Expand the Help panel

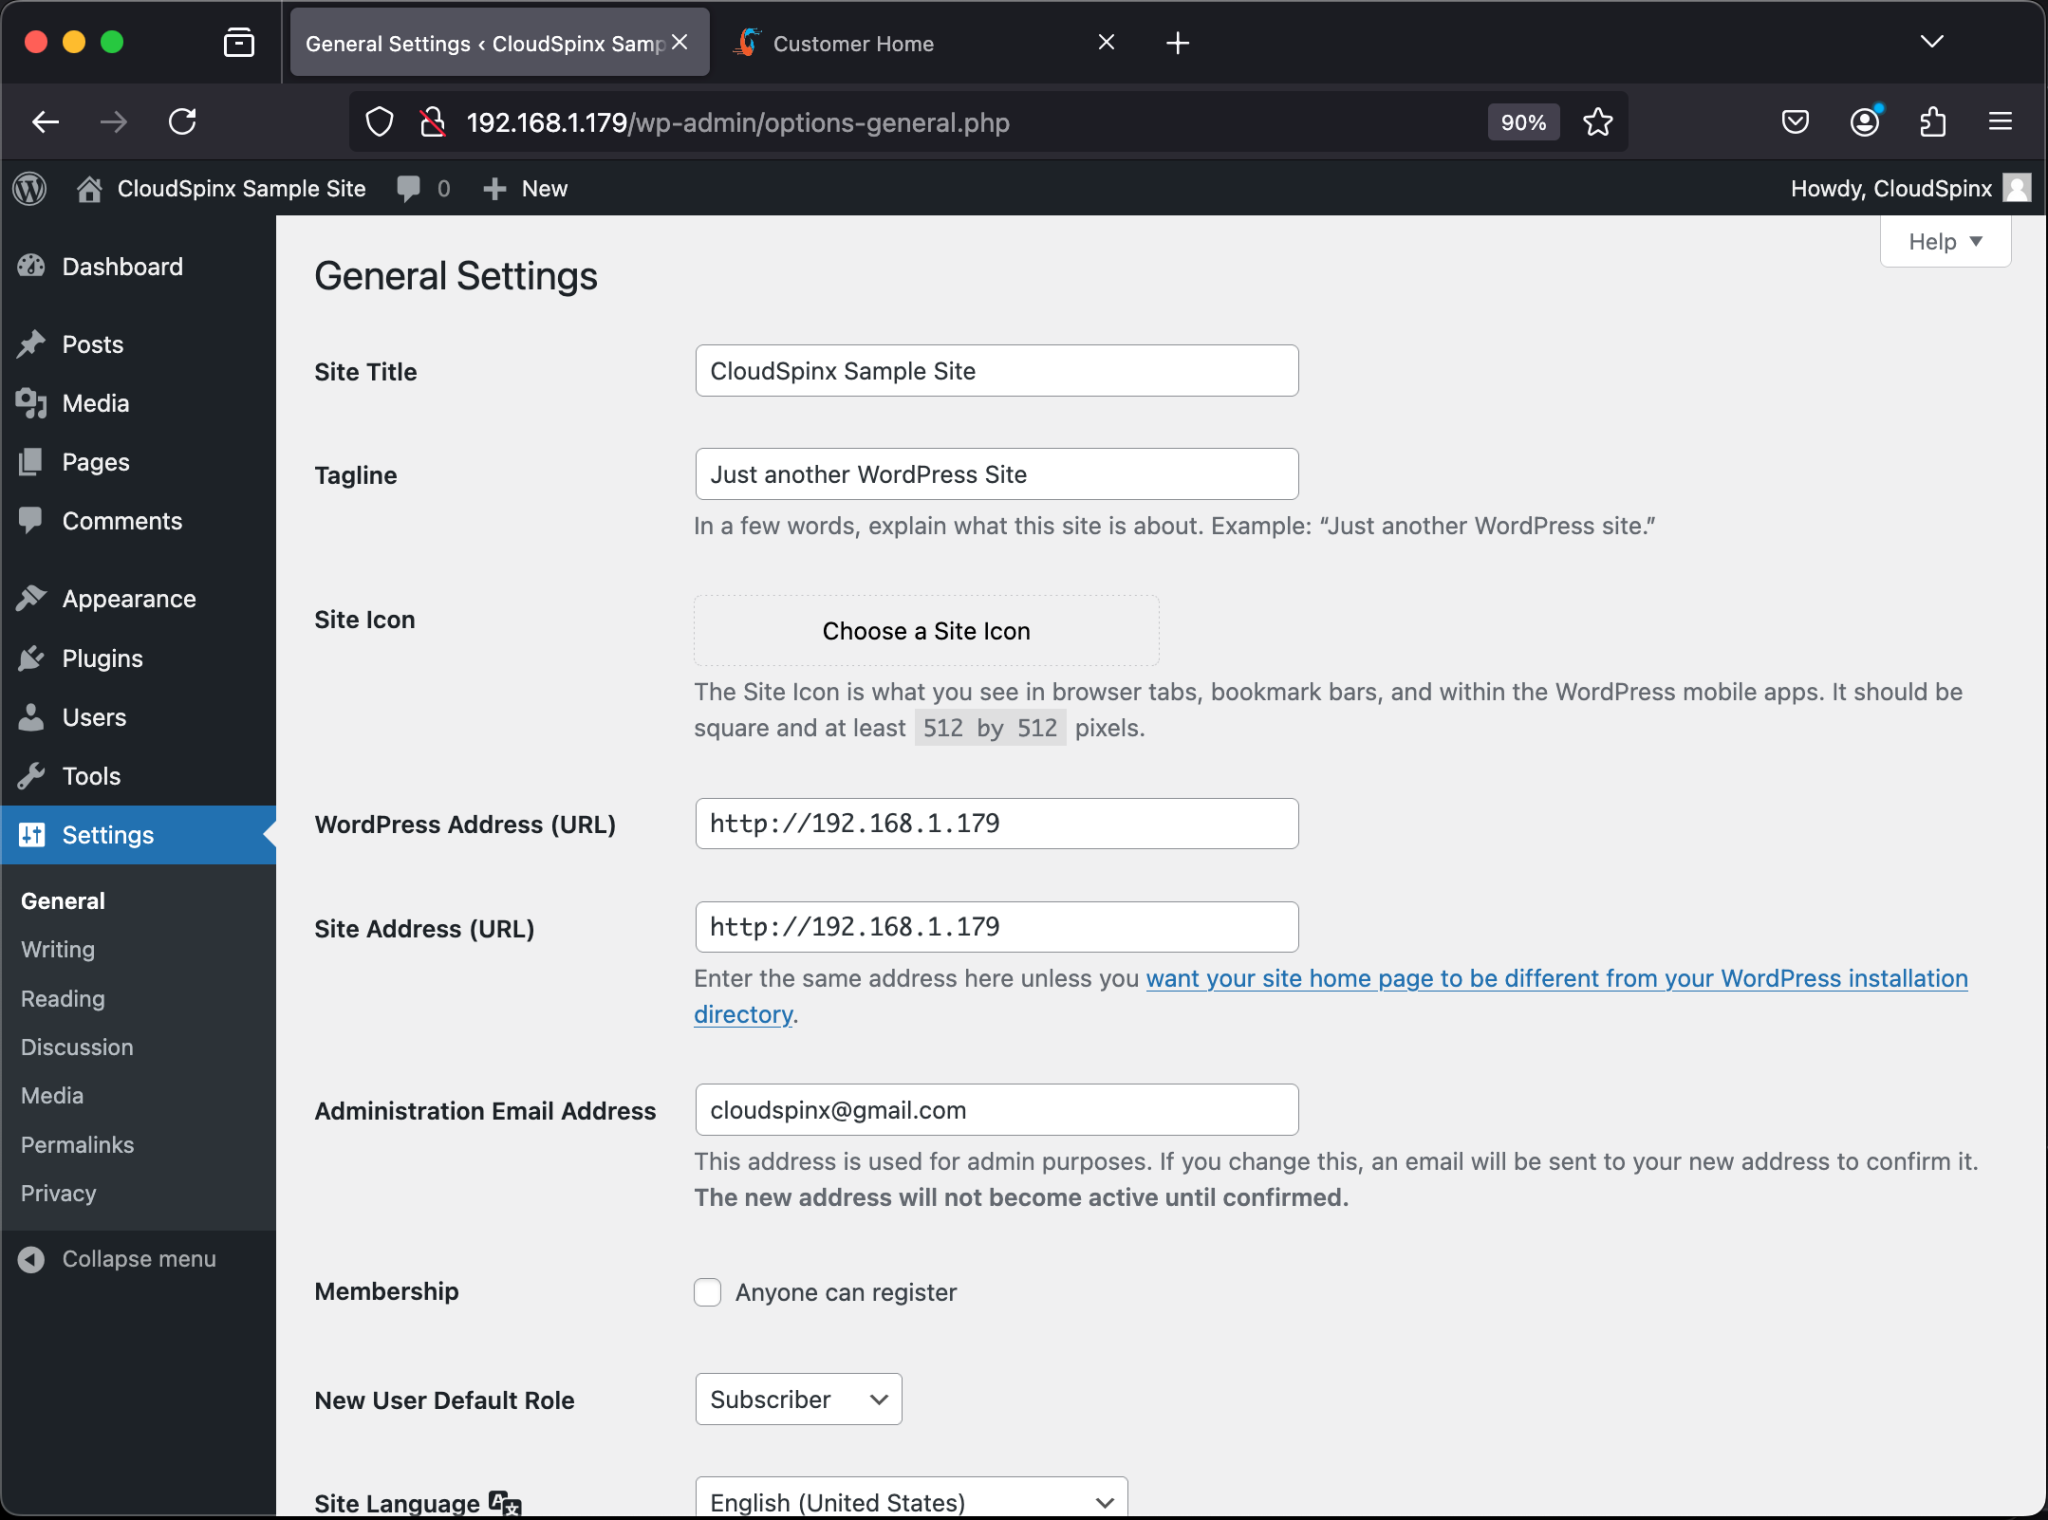[x=1943, y=241]
